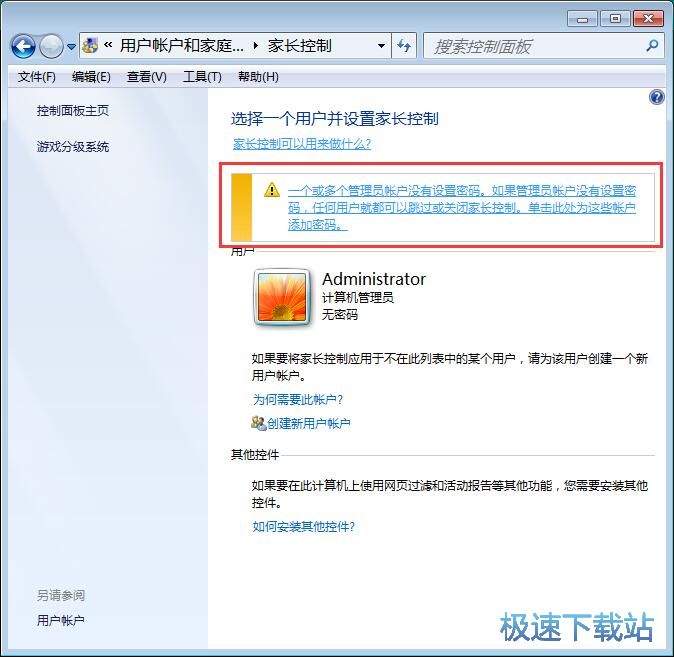
Task: Open the 家长控制可以用来做什么? link
Action: click(x=302, y=144)
